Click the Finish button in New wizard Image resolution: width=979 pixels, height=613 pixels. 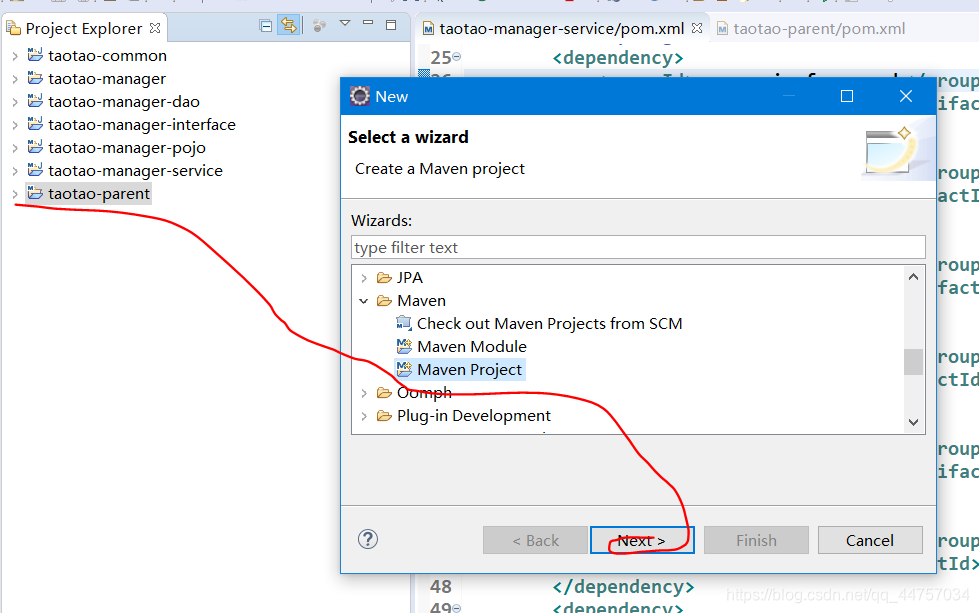tap(756, 540)
